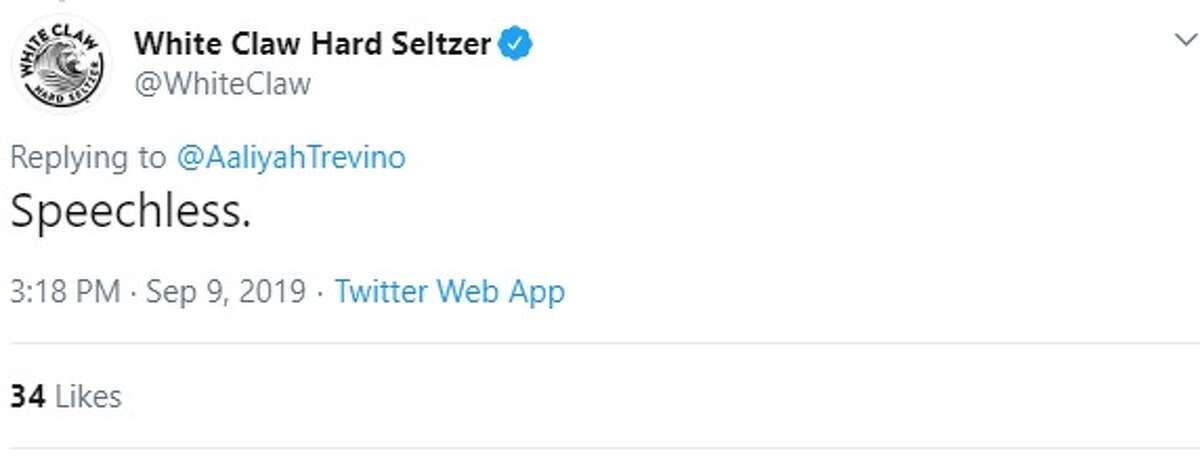Open the Twitter Web App source link

pyautogui.click(x=449, y=292)
